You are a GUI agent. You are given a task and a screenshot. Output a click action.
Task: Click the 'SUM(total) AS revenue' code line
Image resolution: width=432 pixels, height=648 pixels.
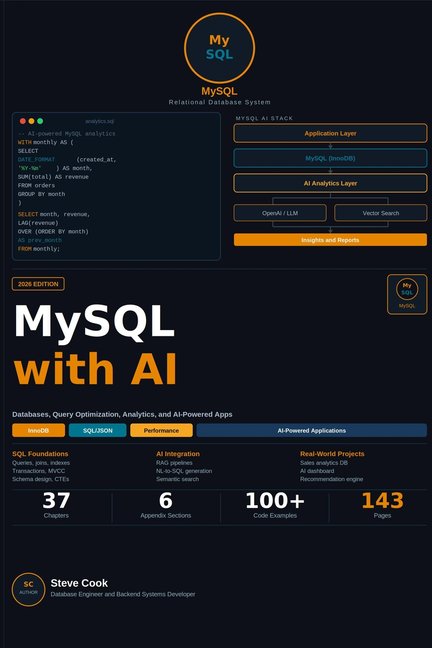click(x=53, y=176)
